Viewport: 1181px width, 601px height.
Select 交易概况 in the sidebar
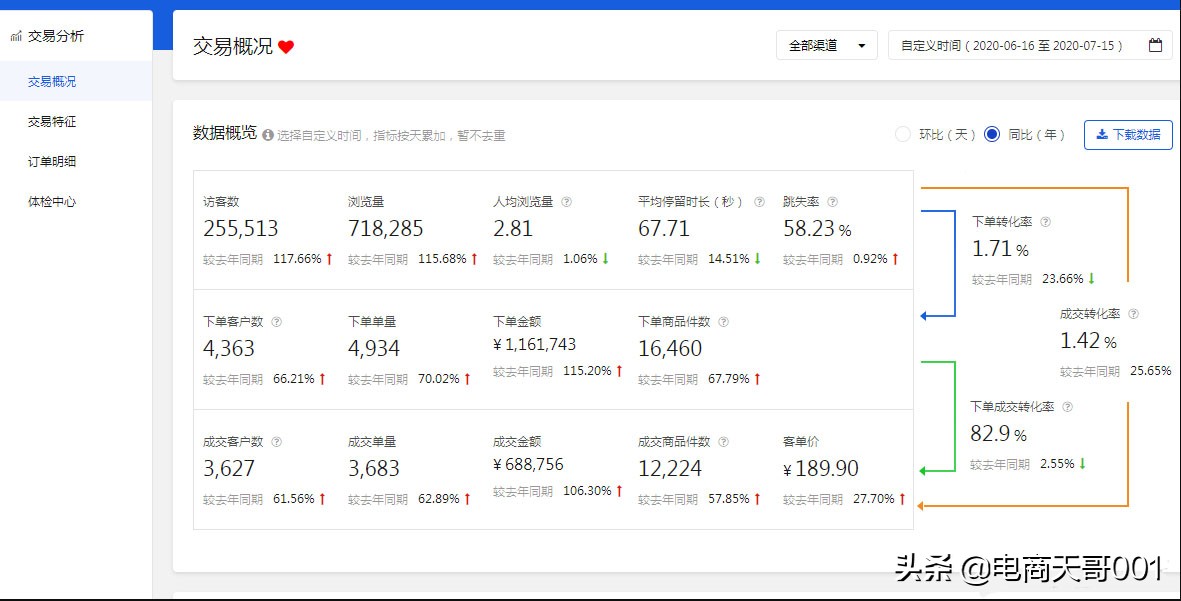[x=51, y=81]
